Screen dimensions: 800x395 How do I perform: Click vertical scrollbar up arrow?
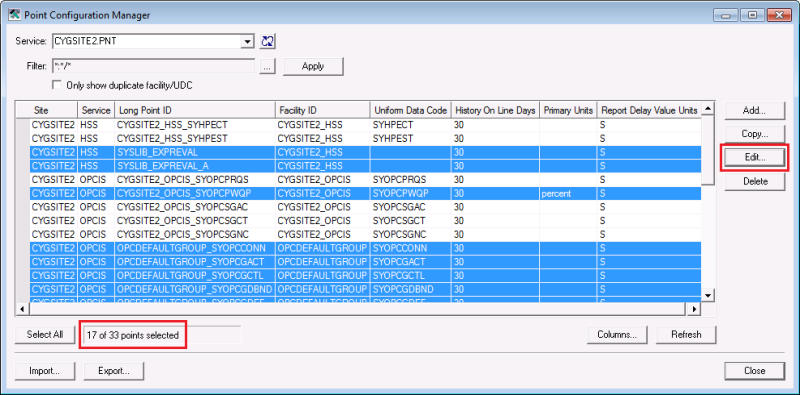click(708, 108)
